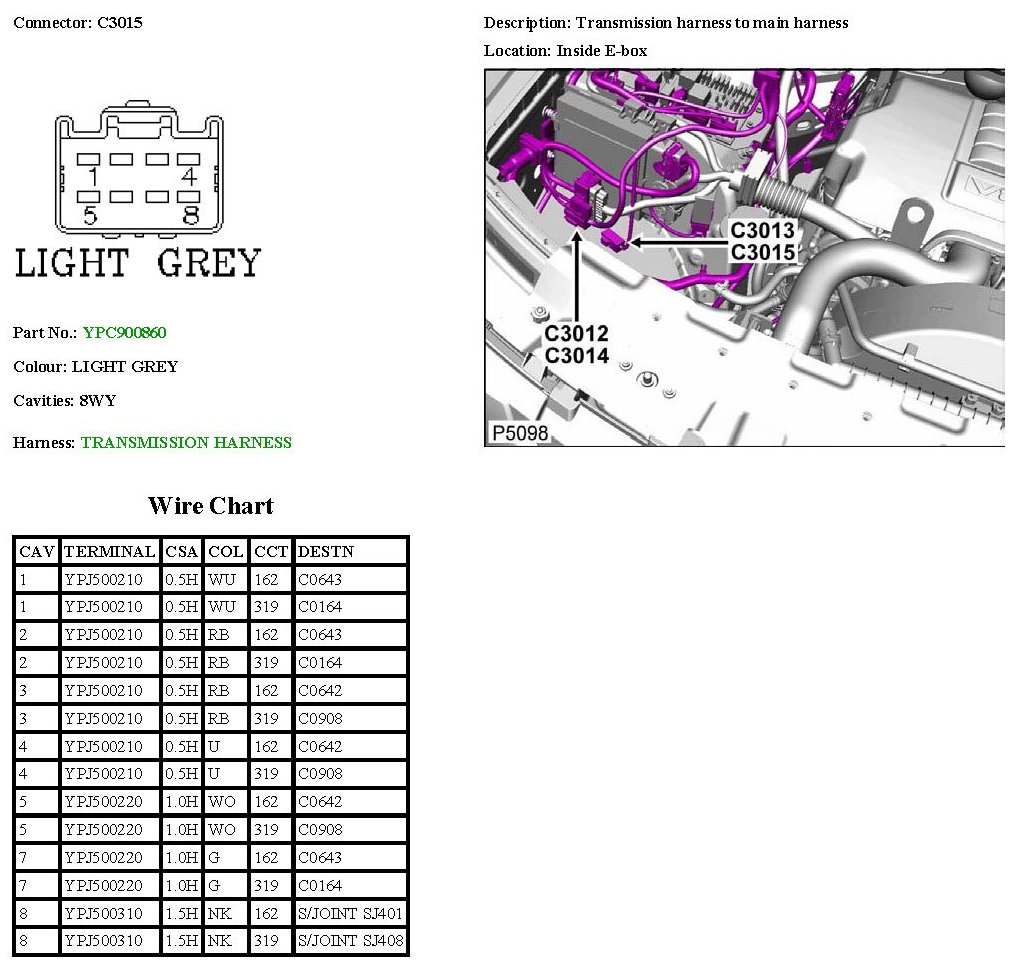
Task: Click the Wire Chart heading
Action: pos(210,506)
